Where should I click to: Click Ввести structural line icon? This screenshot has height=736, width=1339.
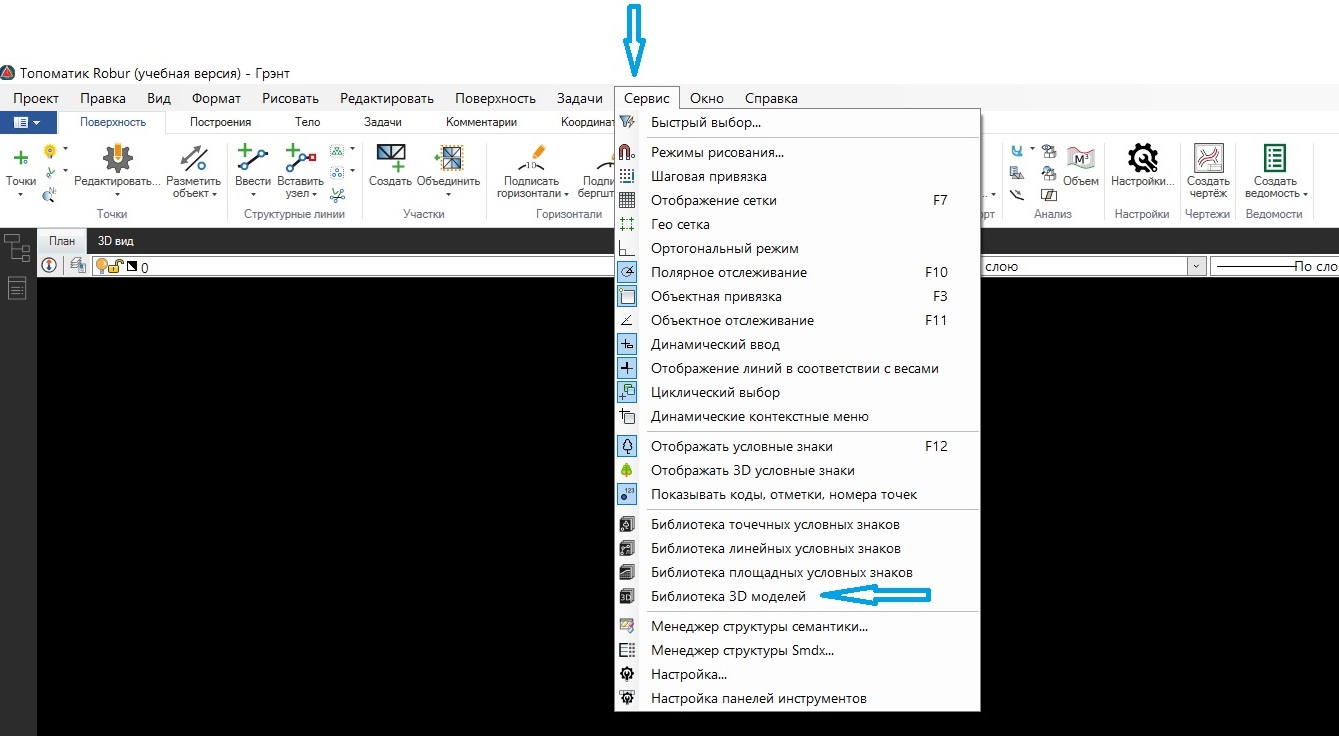tap(252, 160)
